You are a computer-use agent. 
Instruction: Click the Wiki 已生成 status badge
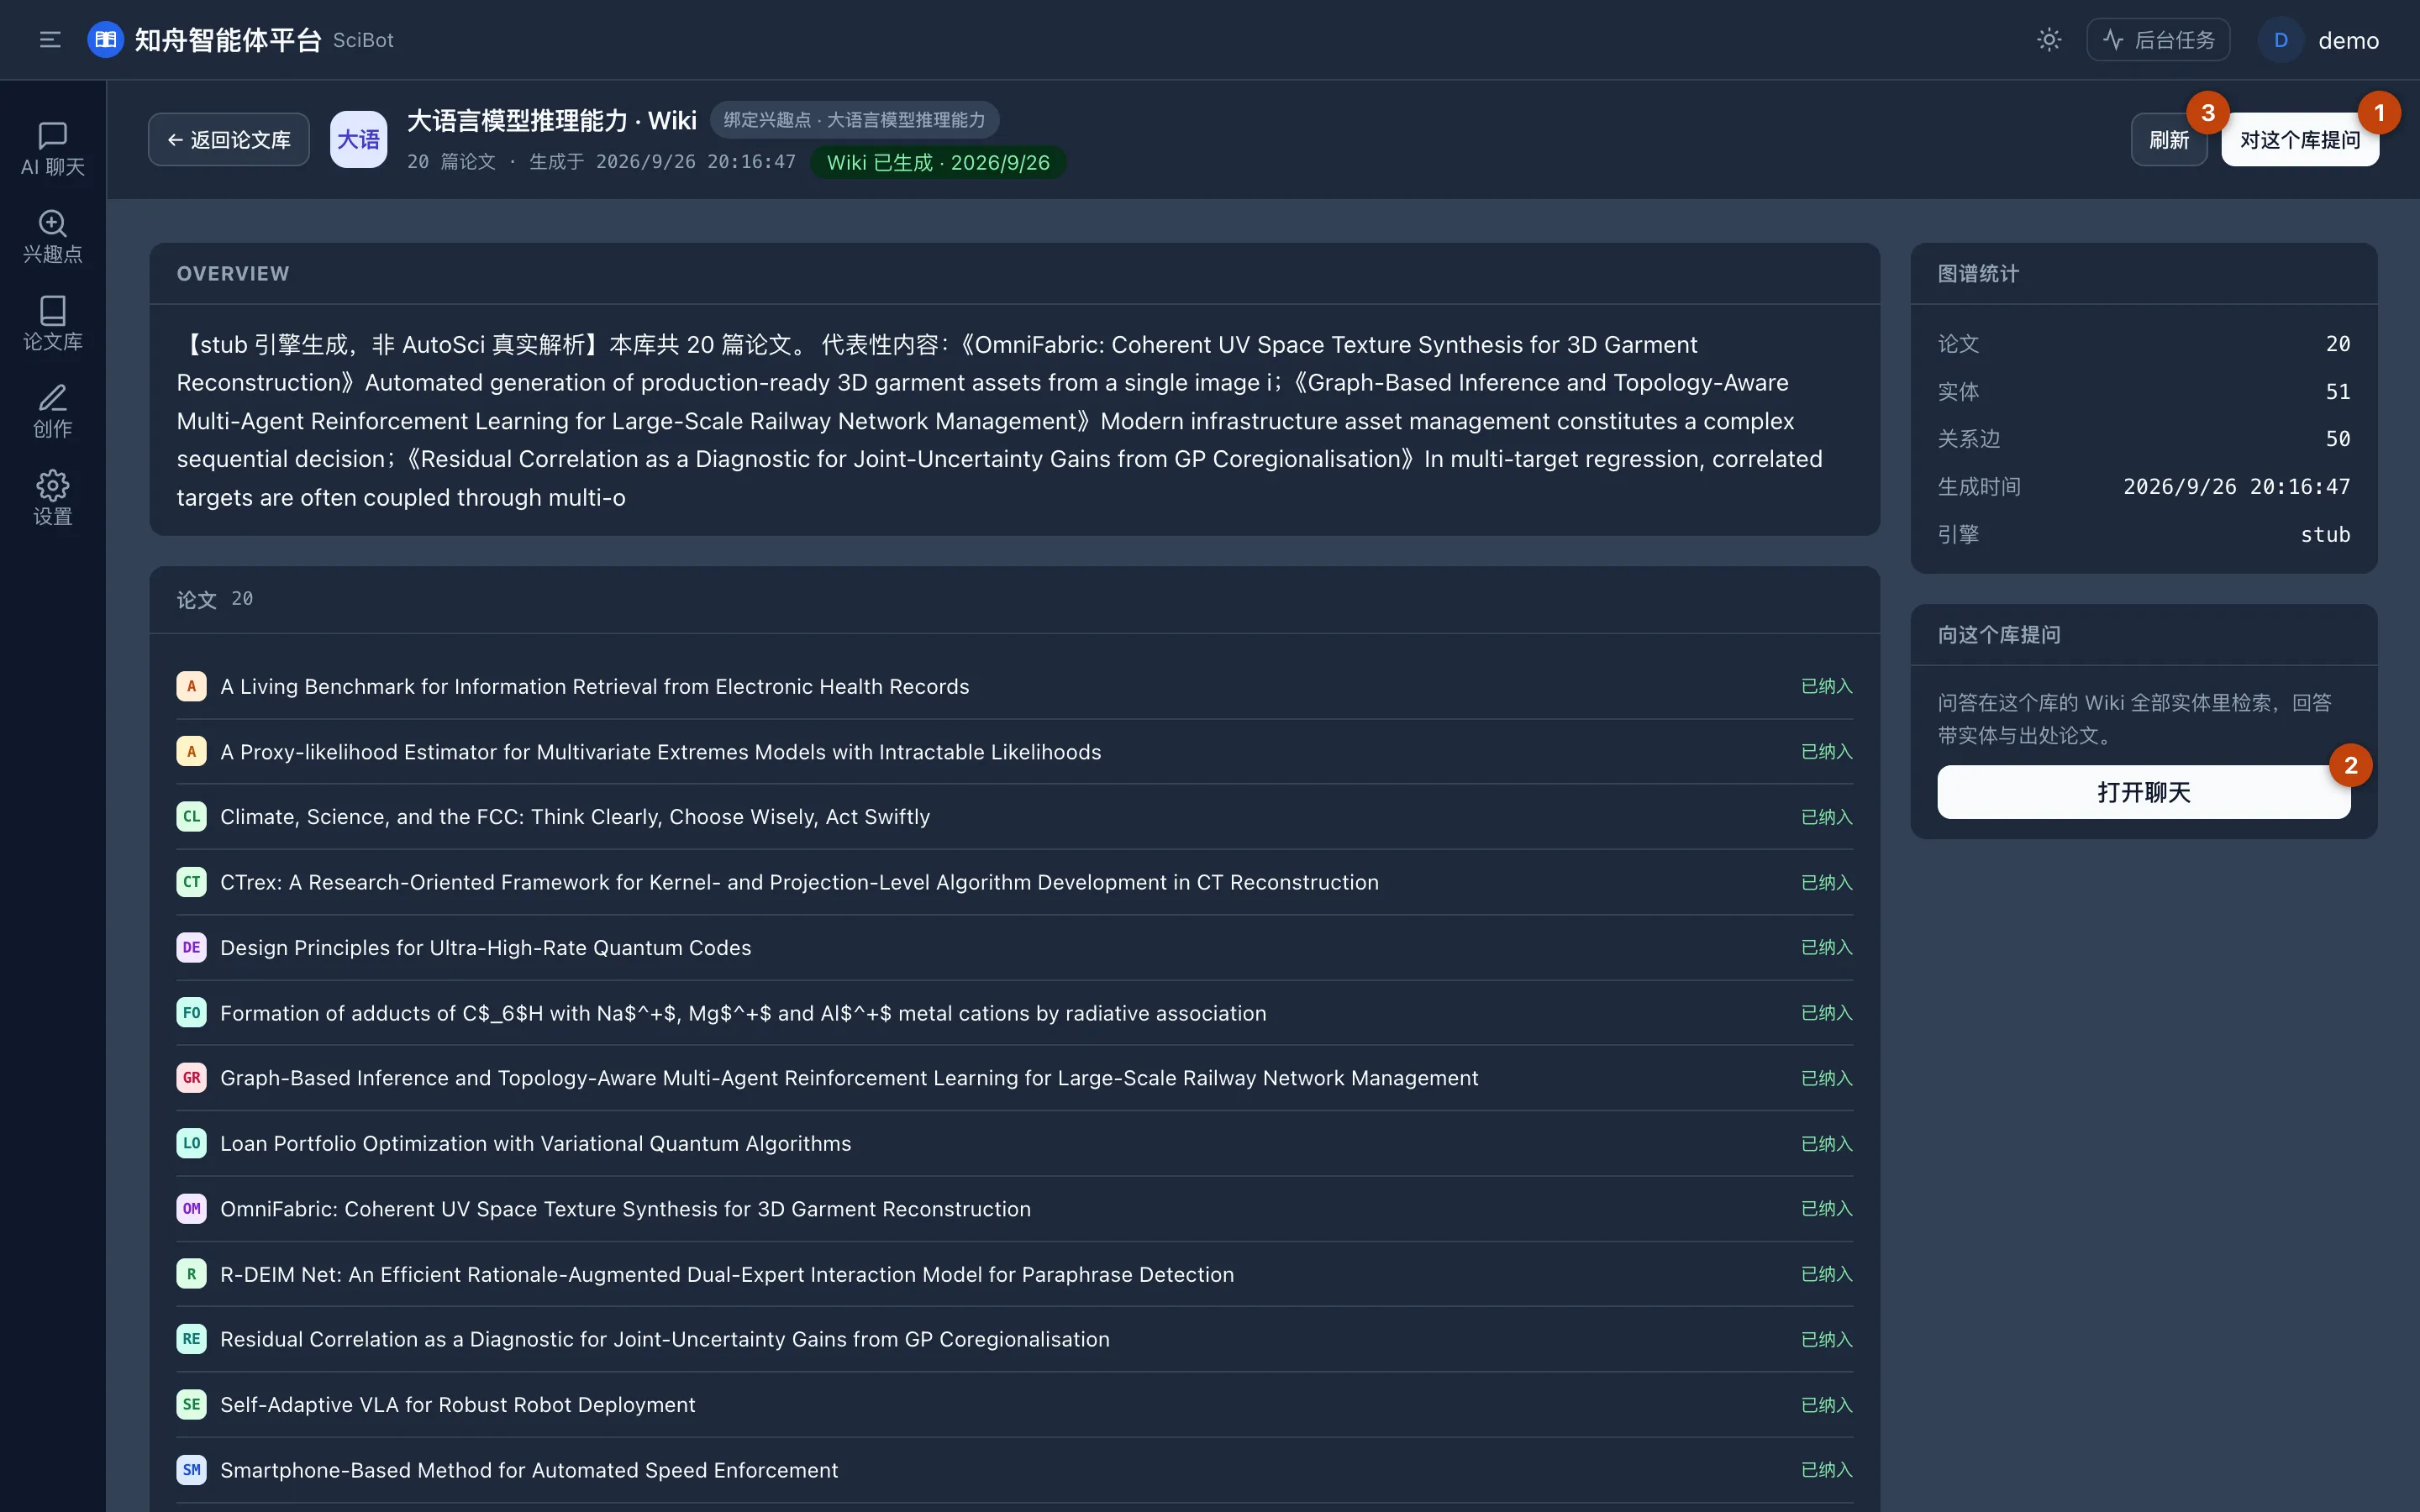(x=938, y=162)
